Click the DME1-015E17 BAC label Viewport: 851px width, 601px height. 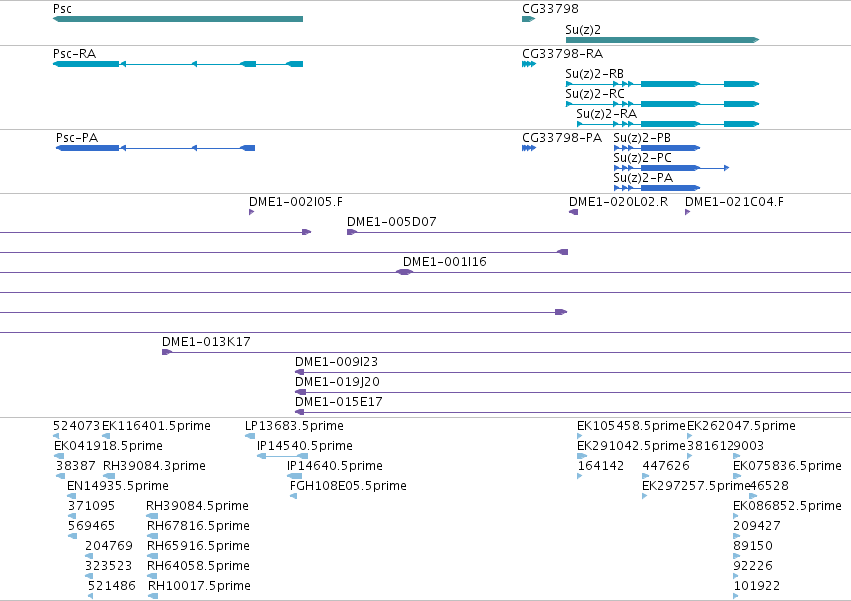point(339,402)
